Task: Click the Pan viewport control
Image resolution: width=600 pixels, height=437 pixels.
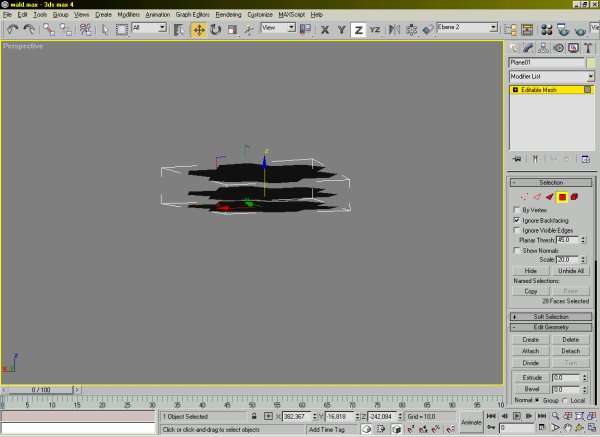Action: point(567,427)
